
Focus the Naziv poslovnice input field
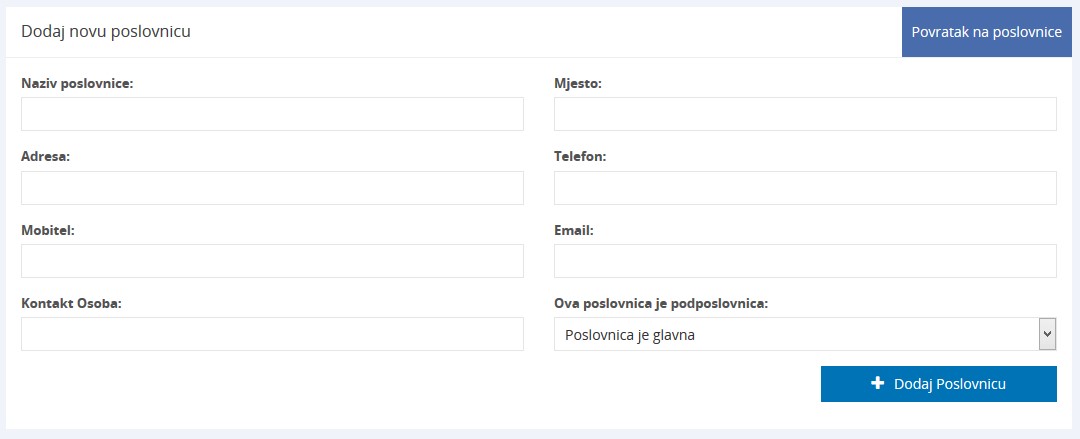click(x=272, y=114)
